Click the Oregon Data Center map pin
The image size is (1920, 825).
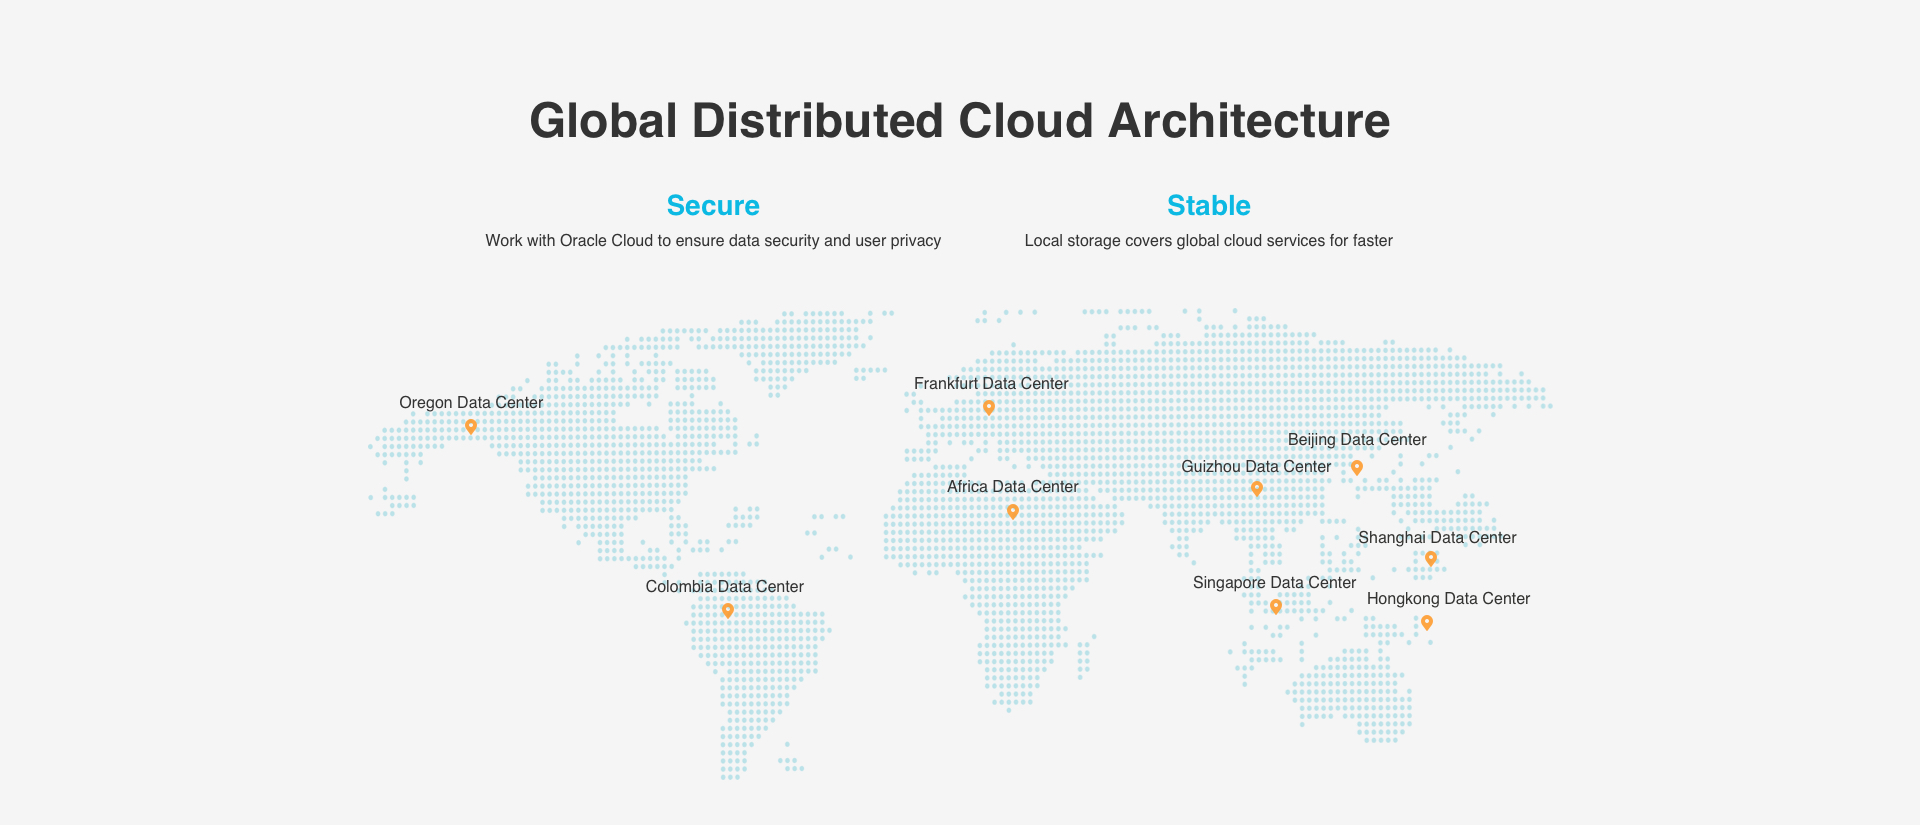[471, 426]
